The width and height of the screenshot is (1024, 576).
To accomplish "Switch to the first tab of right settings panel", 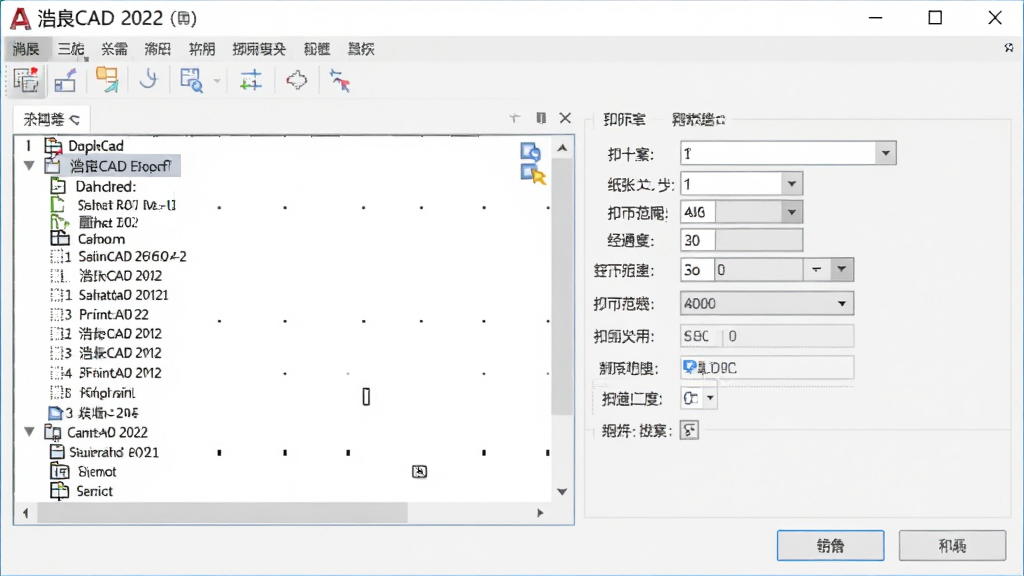I will tap(624, 120).
